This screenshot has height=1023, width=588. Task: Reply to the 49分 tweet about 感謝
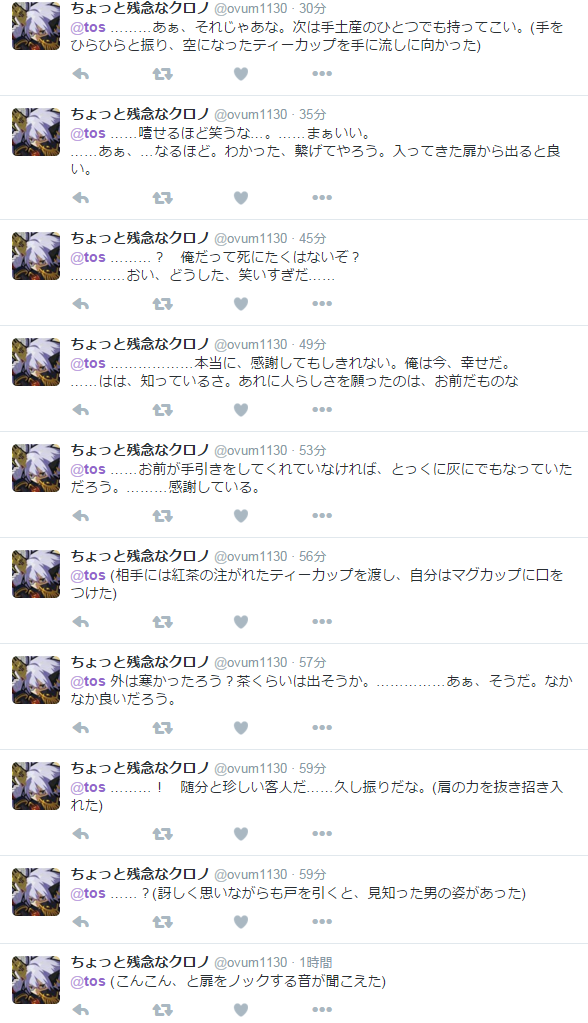[x=81, y=410]
